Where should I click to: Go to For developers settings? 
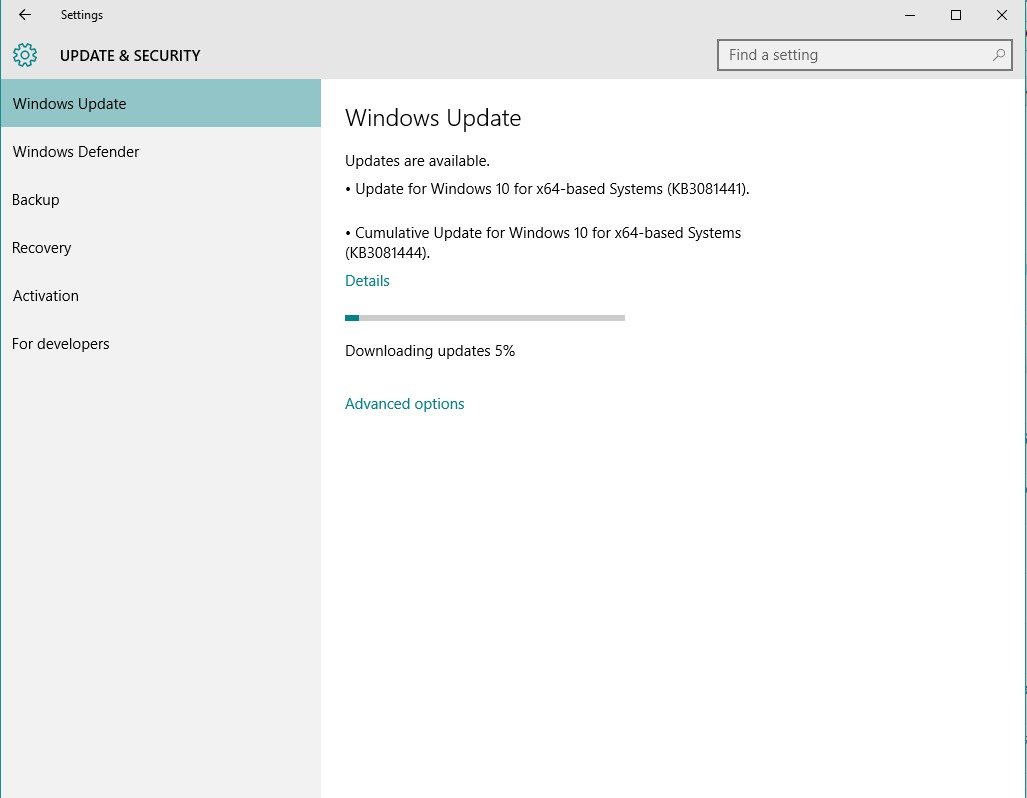[160, 343]
